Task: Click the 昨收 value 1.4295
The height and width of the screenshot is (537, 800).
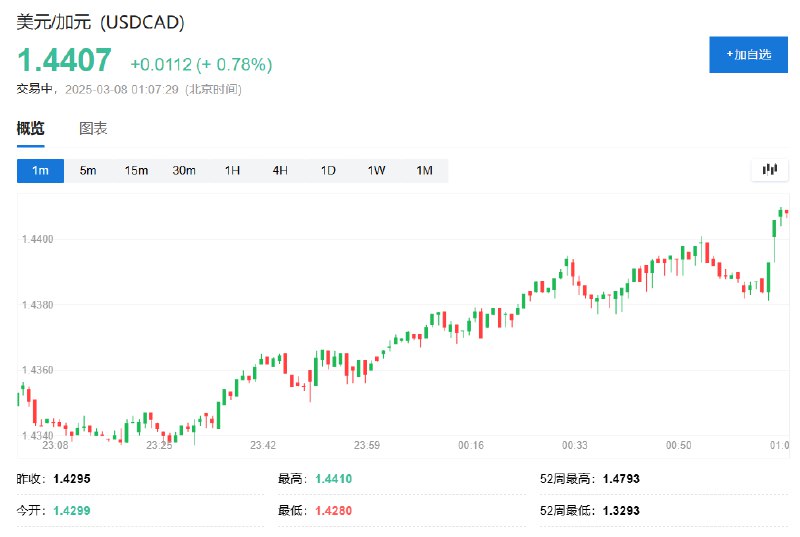Action: point(72,479)
